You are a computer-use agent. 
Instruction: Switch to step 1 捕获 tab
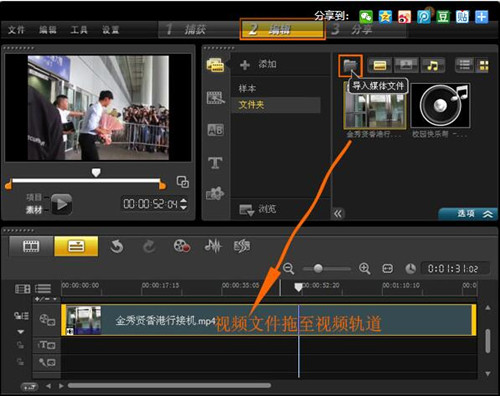point(199,30)
